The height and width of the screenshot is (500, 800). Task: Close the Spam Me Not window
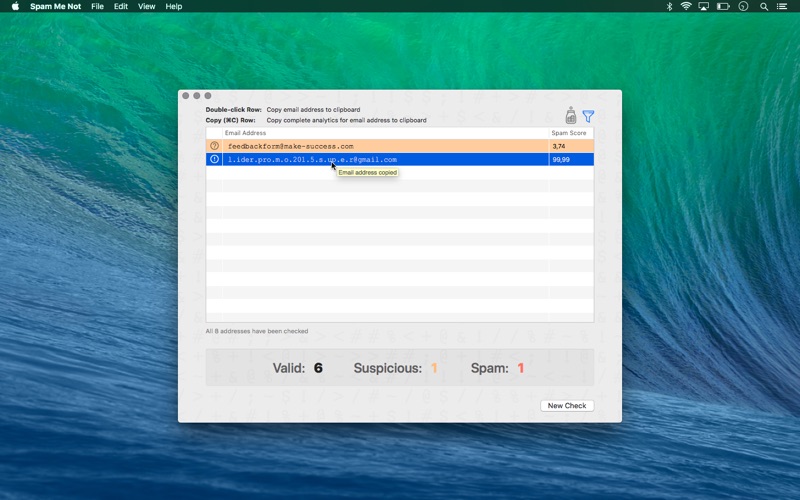coord(186,95)
